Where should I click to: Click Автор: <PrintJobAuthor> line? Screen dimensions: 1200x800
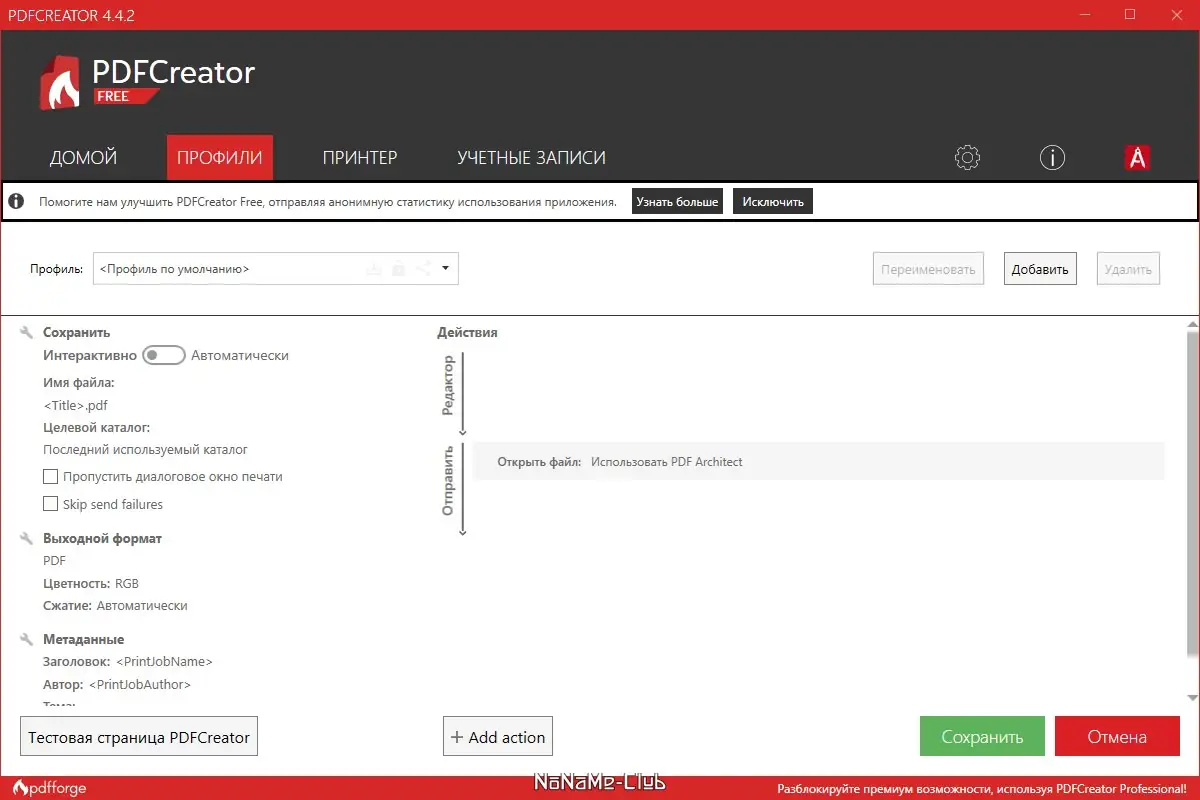click(117, 685)
